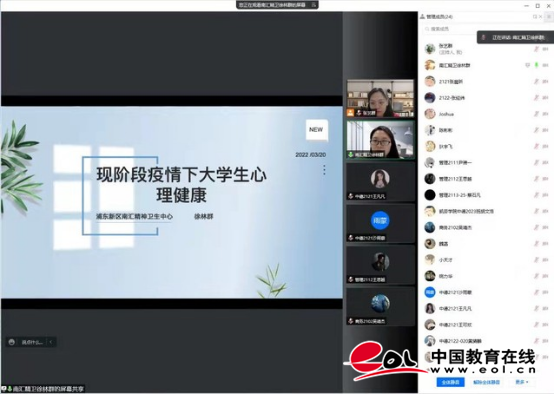The image size is (554, 395).
Task: Click the muted microphone icon beside Joshua
Action: click(x=536, y=114)
